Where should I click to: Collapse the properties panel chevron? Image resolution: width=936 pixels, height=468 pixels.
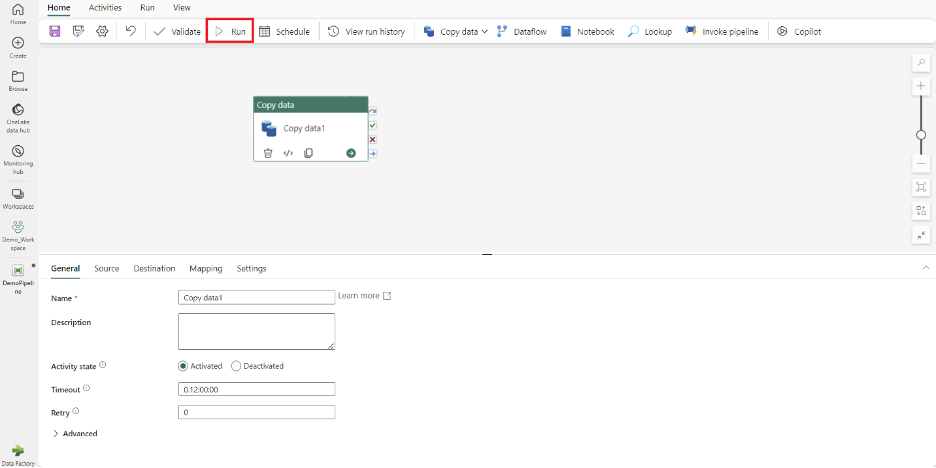pos(926,268)
